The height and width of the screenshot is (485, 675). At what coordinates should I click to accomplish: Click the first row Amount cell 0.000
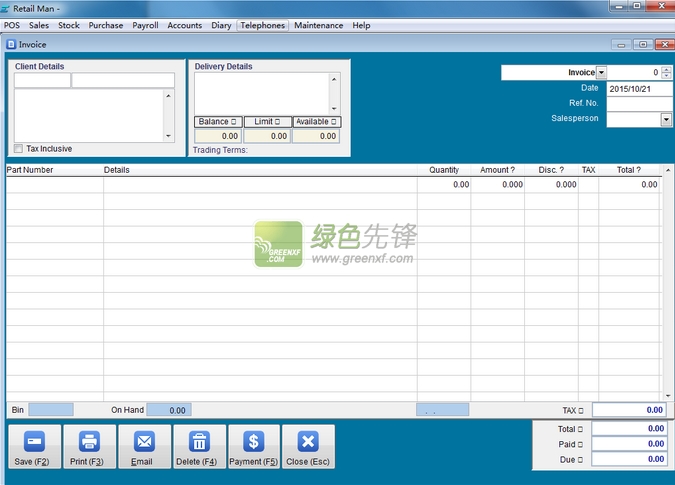tap(497, 185)
